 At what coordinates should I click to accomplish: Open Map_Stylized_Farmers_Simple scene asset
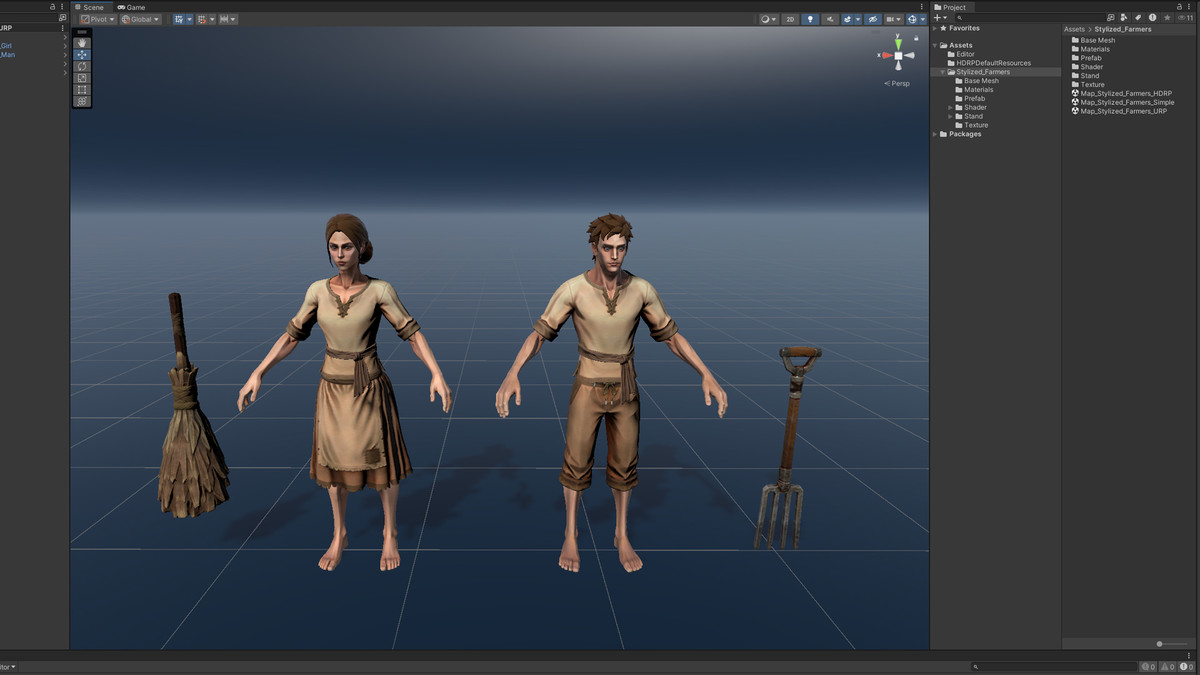tap(1123, 102)
